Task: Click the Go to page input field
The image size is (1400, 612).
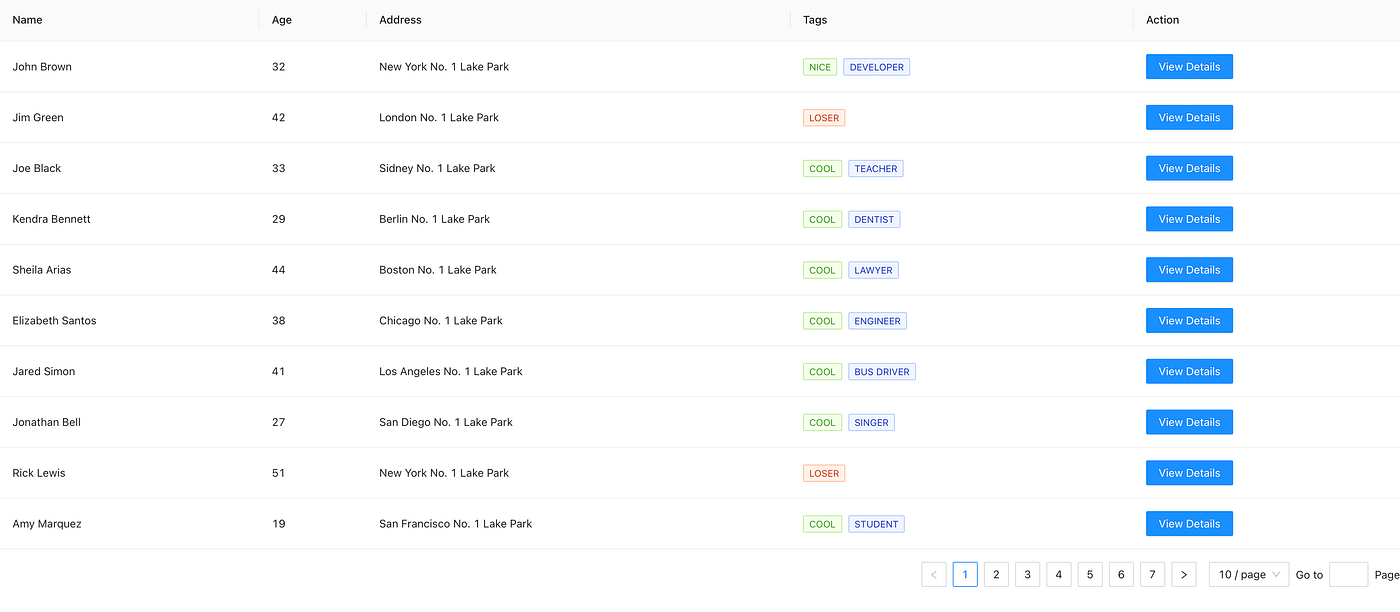Action: click(x=1348, y=574)
